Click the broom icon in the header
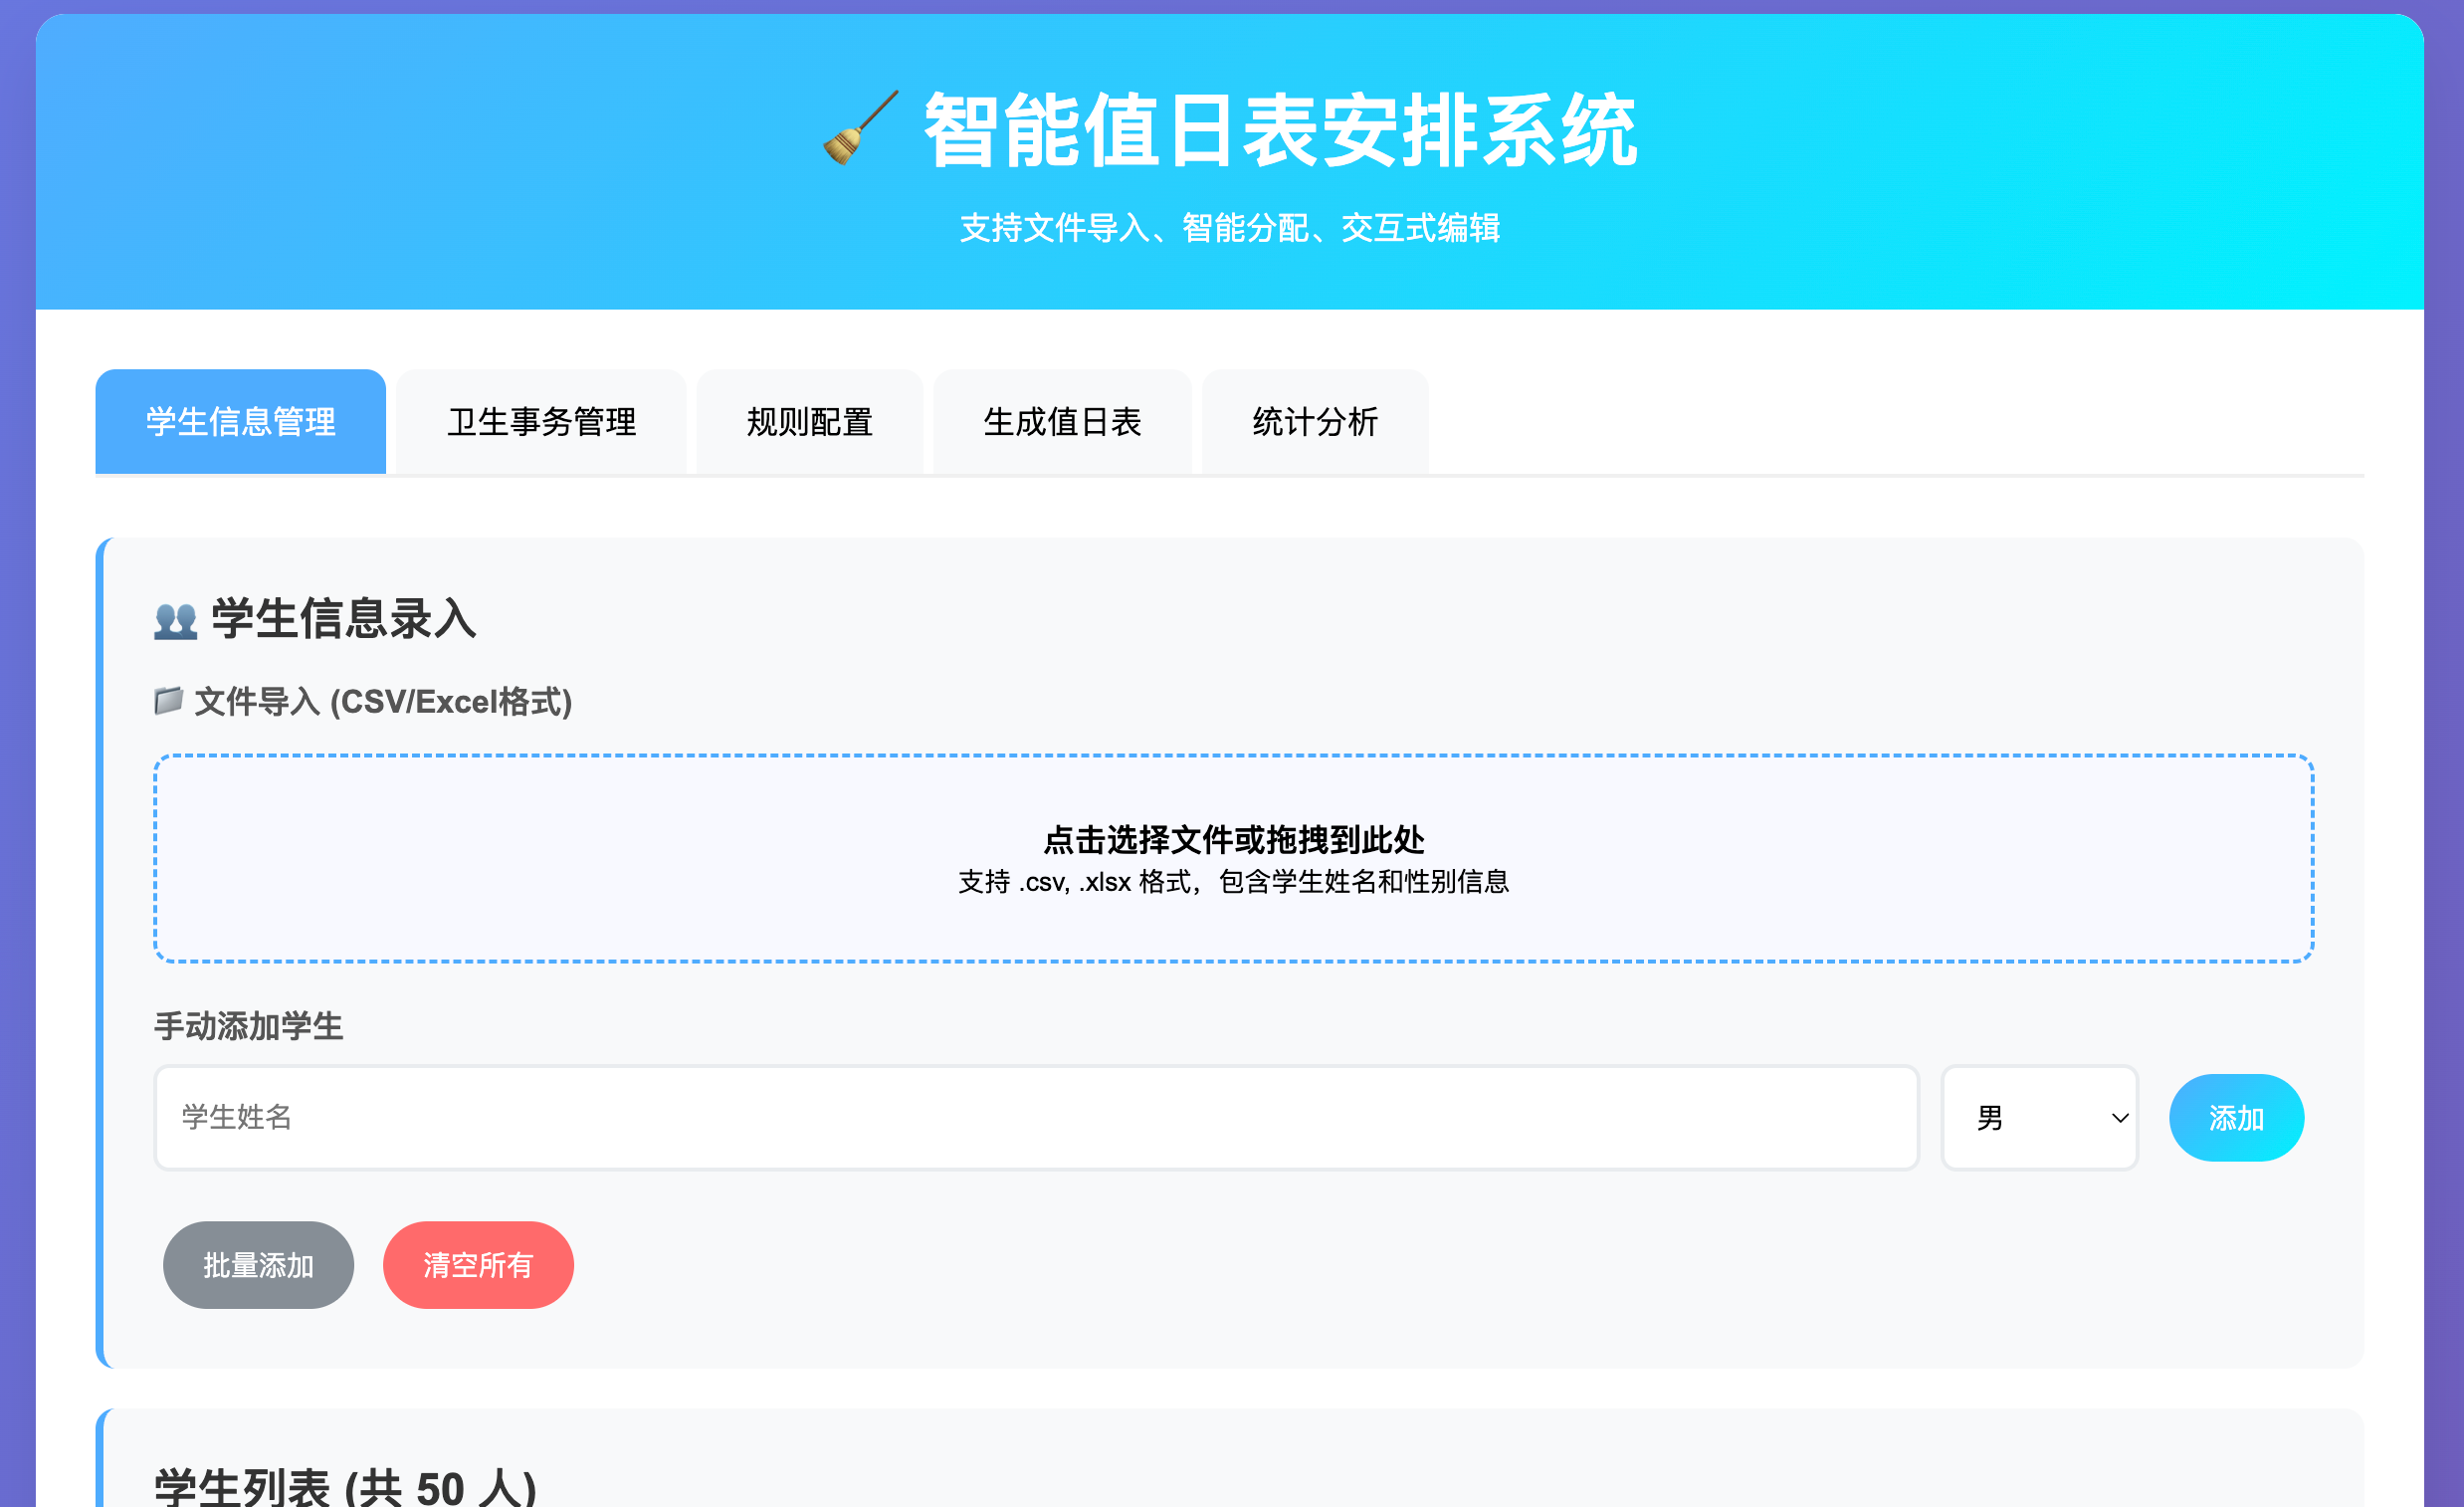This screenshot has width=2464, height=1507. 859,129
